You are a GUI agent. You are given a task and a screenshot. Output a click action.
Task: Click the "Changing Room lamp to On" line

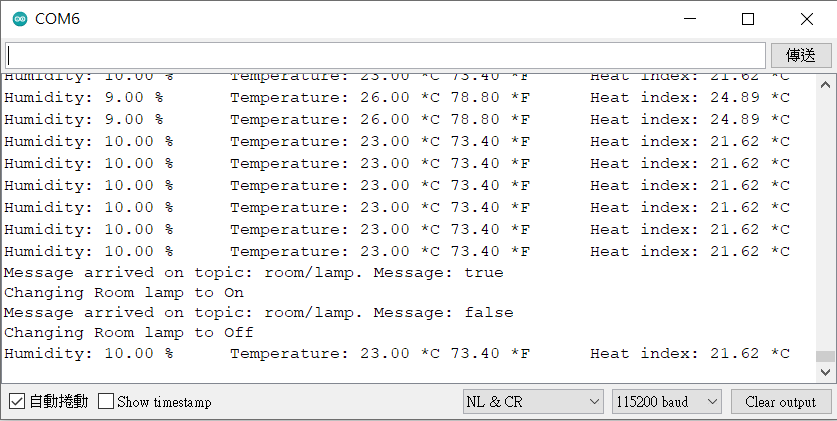[x=124, y=293]
